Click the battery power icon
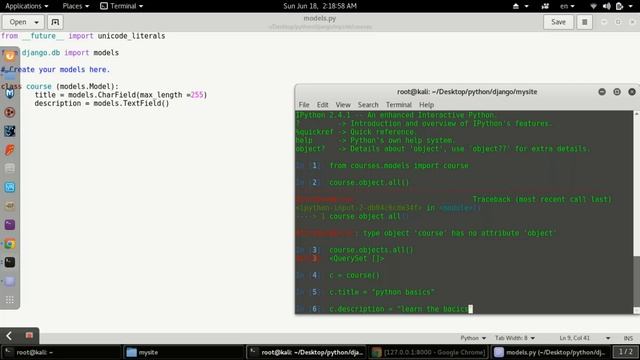Screen dimensions: 640x360 coord(619,6)
